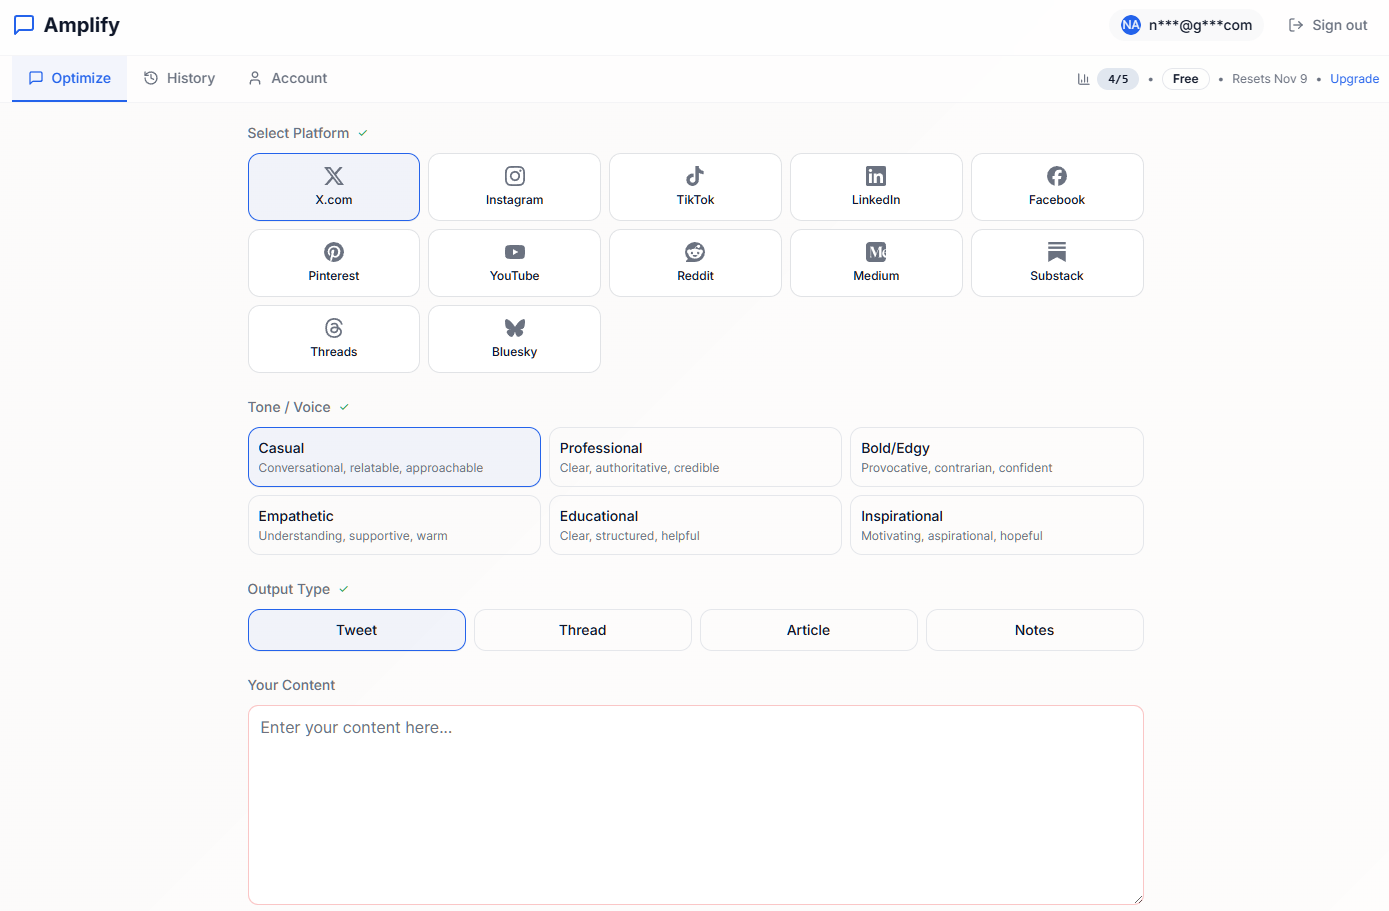
Task: Go to the Account tab
Action: point(287,77)
